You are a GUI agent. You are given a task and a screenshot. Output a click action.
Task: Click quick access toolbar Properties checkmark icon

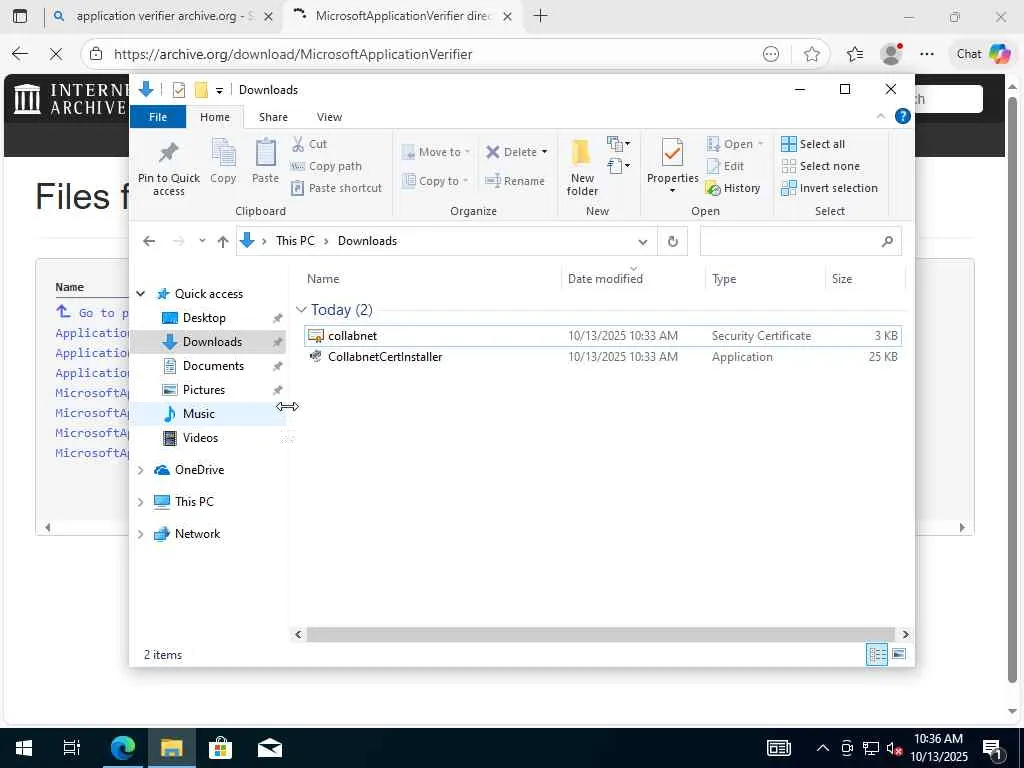pos(178,89)
